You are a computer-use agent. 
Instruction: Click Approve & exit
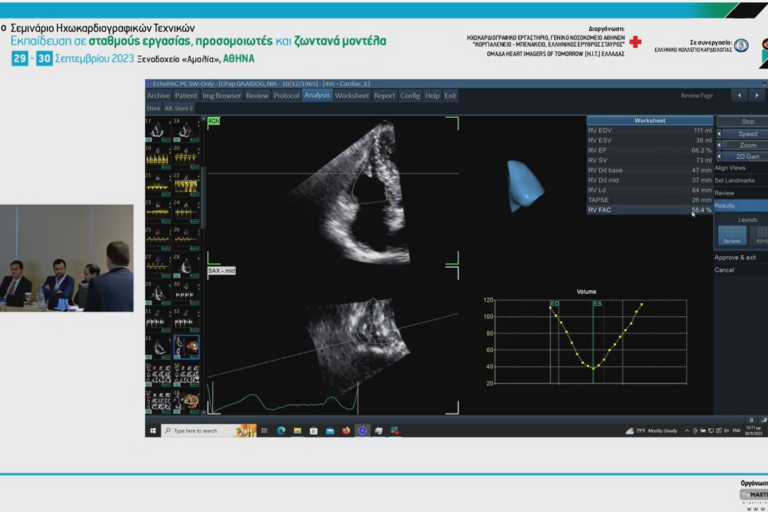734,258
